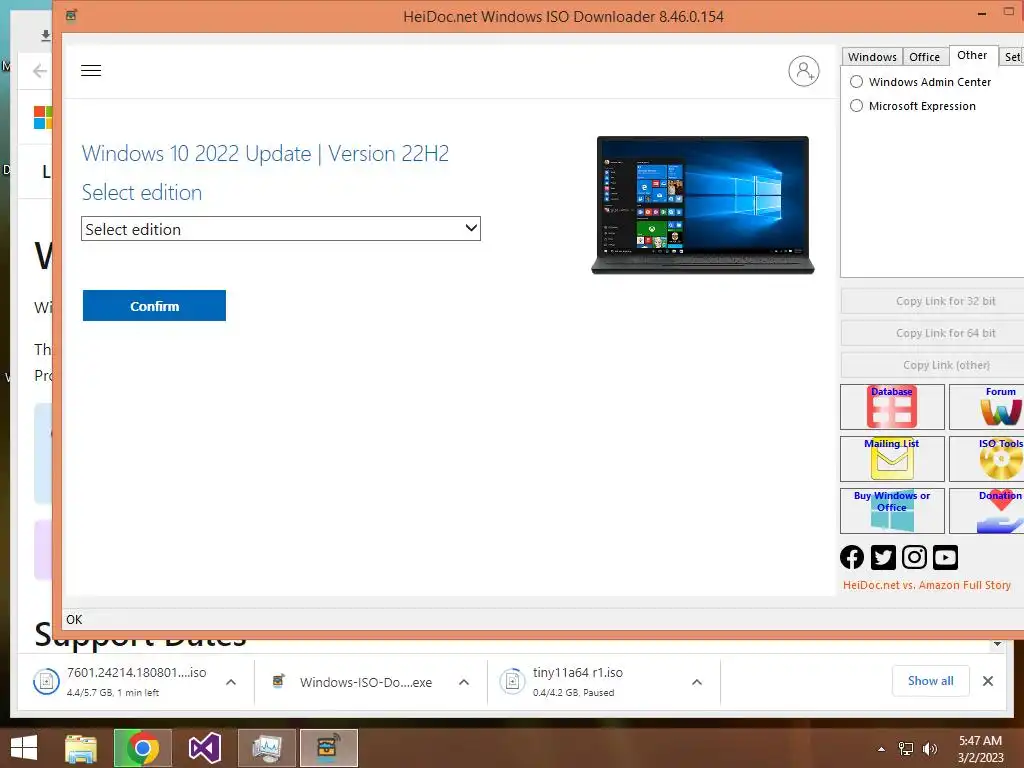
Task: Click the user account sign-in icon
Action: (x=803, y=71)
